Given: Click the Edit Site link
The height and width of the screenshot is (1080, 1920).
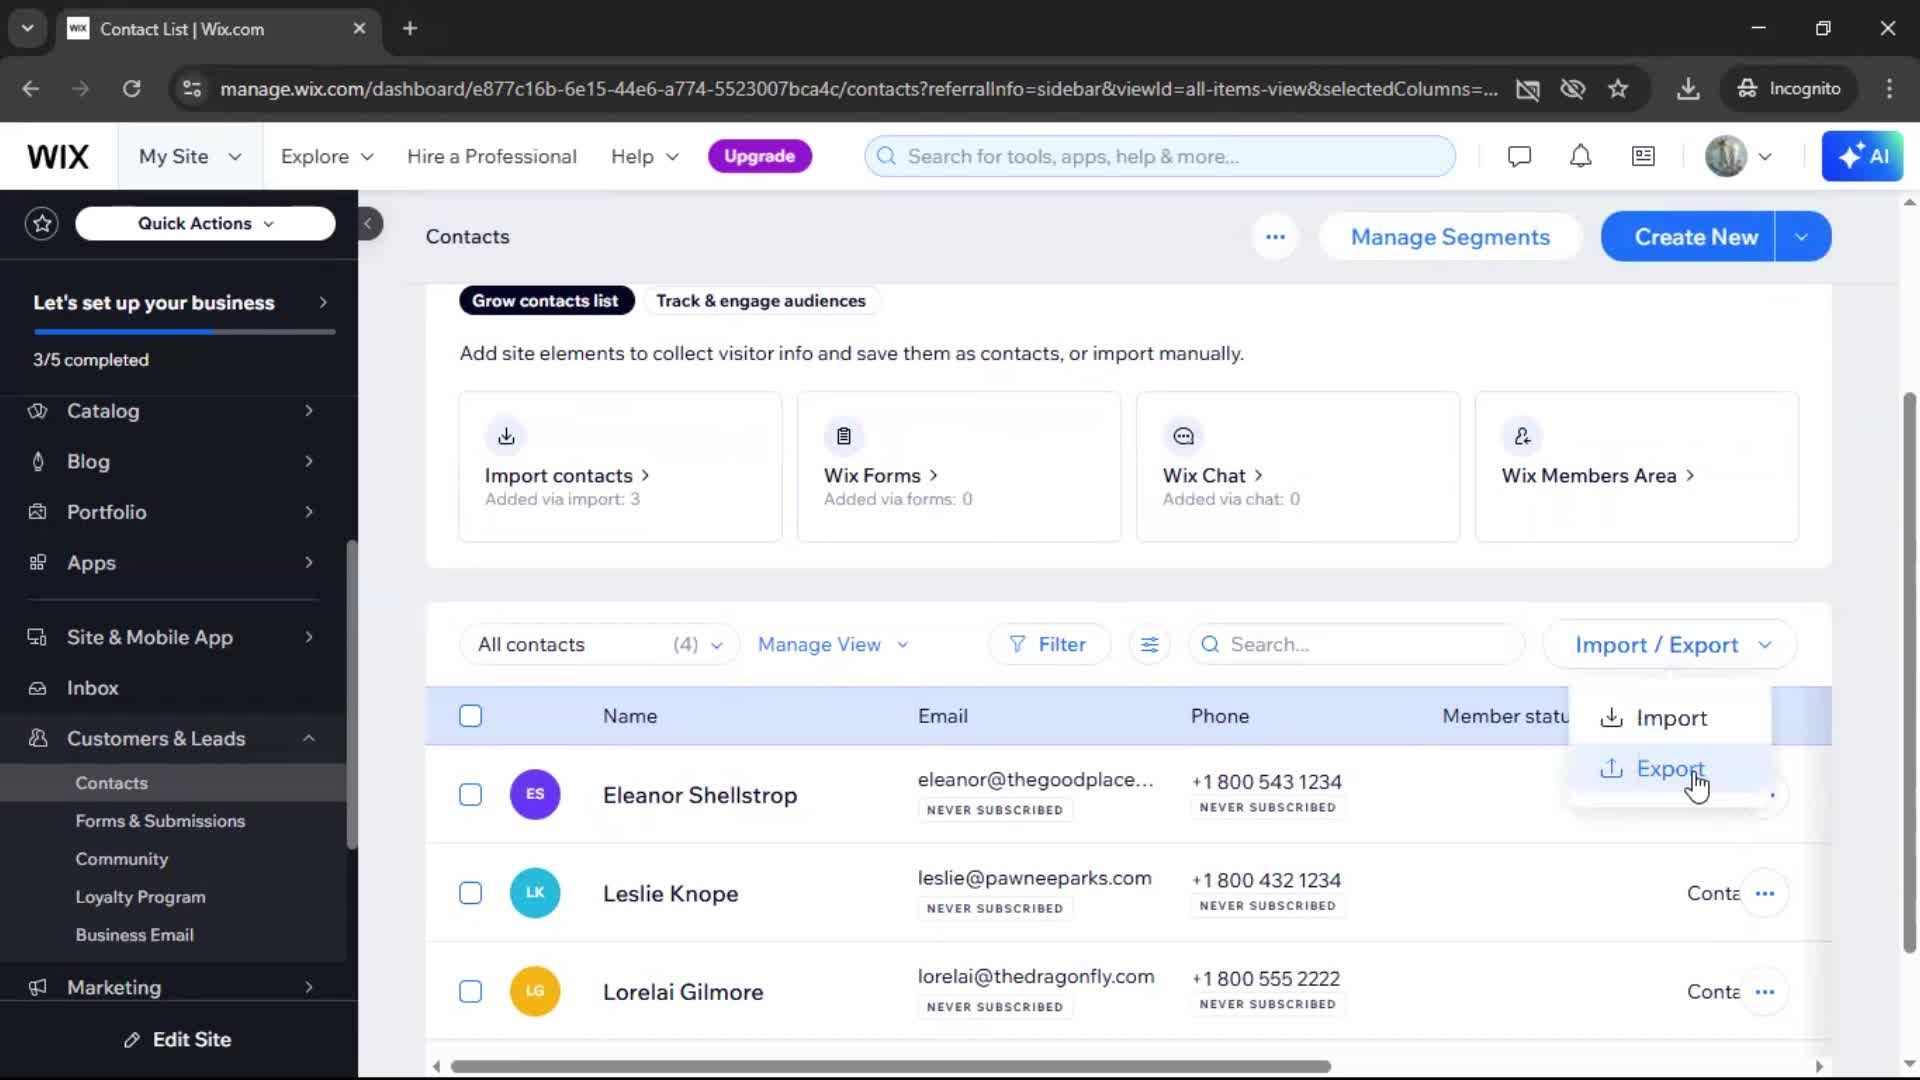Looking at the screenshot, I should click(x=178, y=1040).
